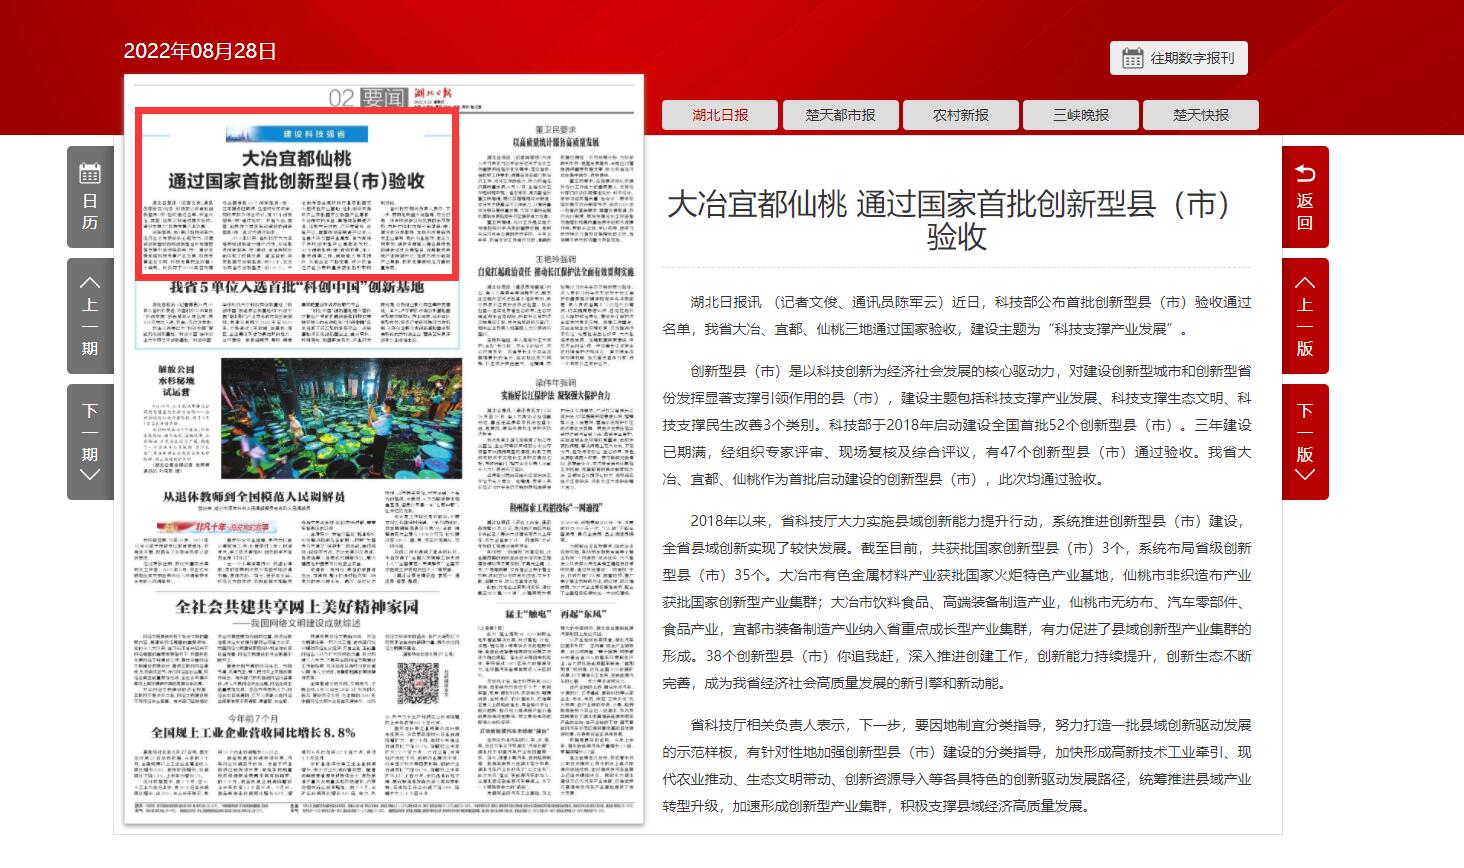Image resolution: width=1464 pixels, height=868 pixels.
Task: Open the "科创中国"创新基地 article on the page
Action: point(297,287)
